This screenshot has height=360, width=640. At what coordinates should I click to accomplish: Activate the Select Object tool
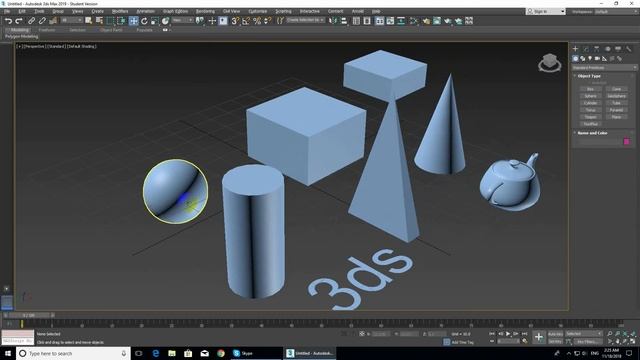coord(89,21)
